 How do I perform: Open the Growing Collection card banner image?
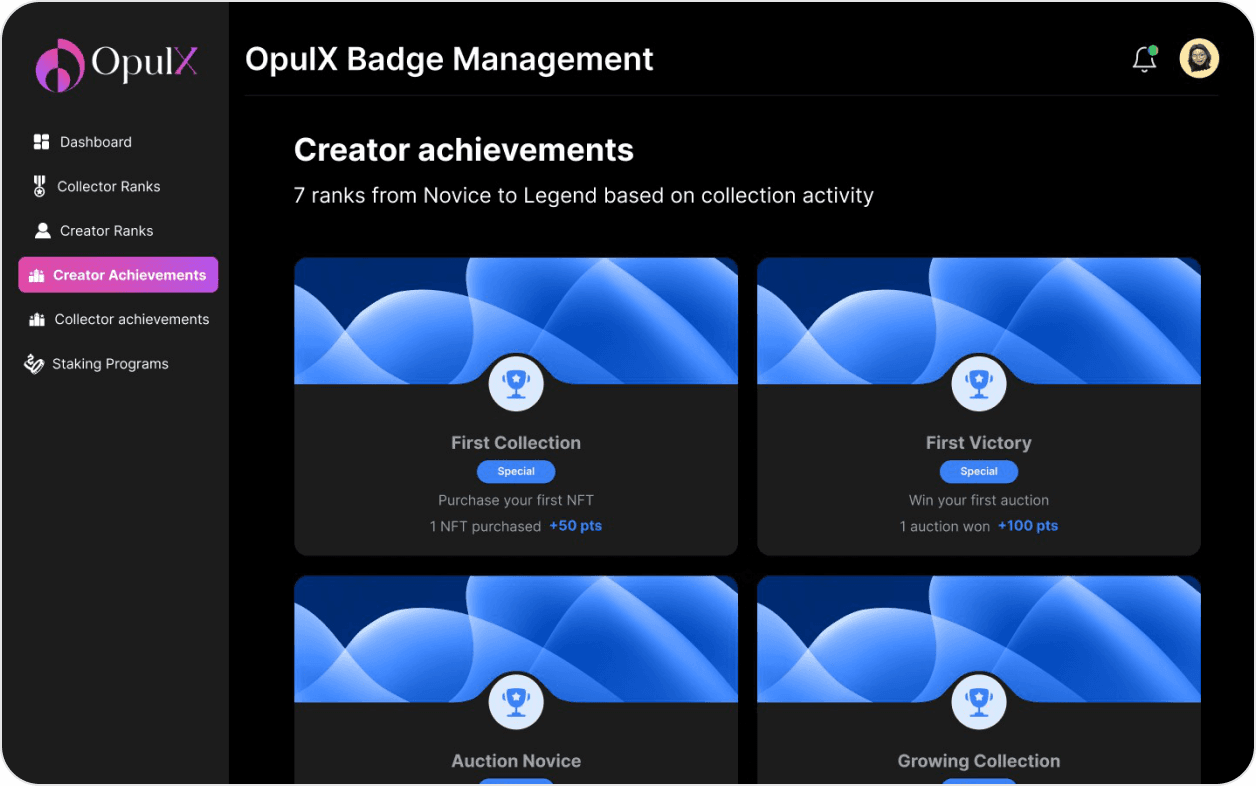pos(979,639)
